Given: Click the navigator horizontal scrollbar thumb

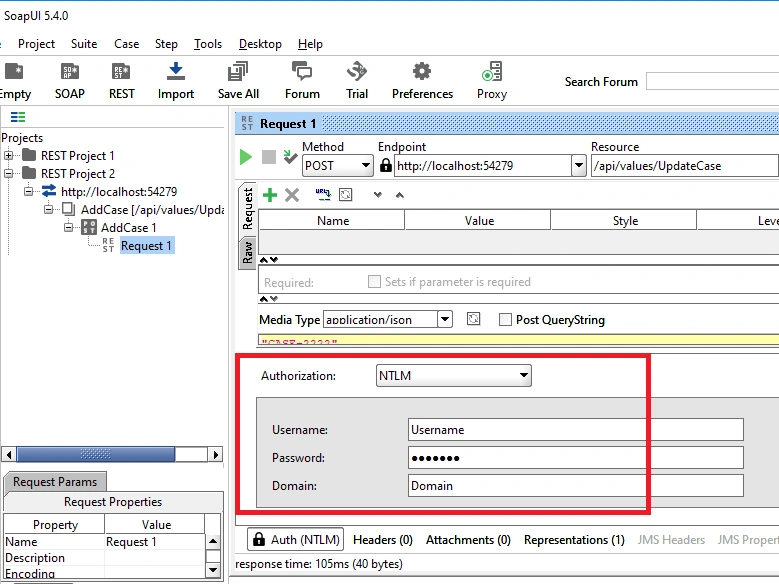Looking at the screenshot, I should (x=96, y=454).
